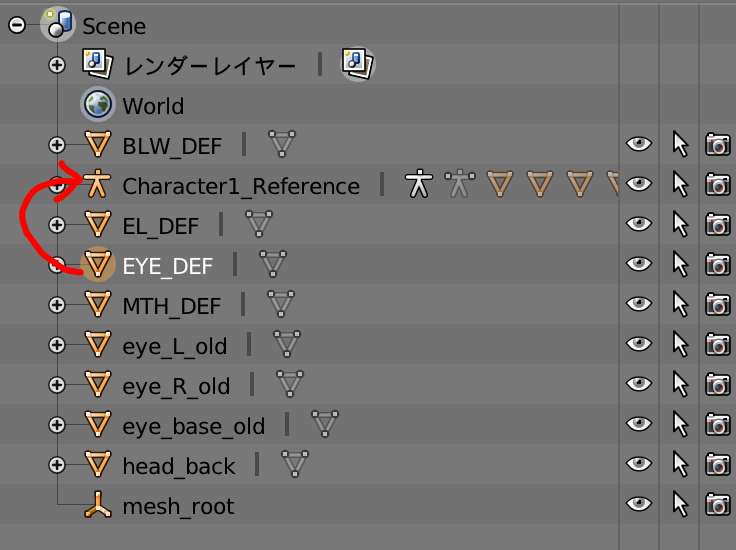This screenshot has width=736, height=550.
Task: Disable selection for Character1_Reference
Action: pos(680,184)
